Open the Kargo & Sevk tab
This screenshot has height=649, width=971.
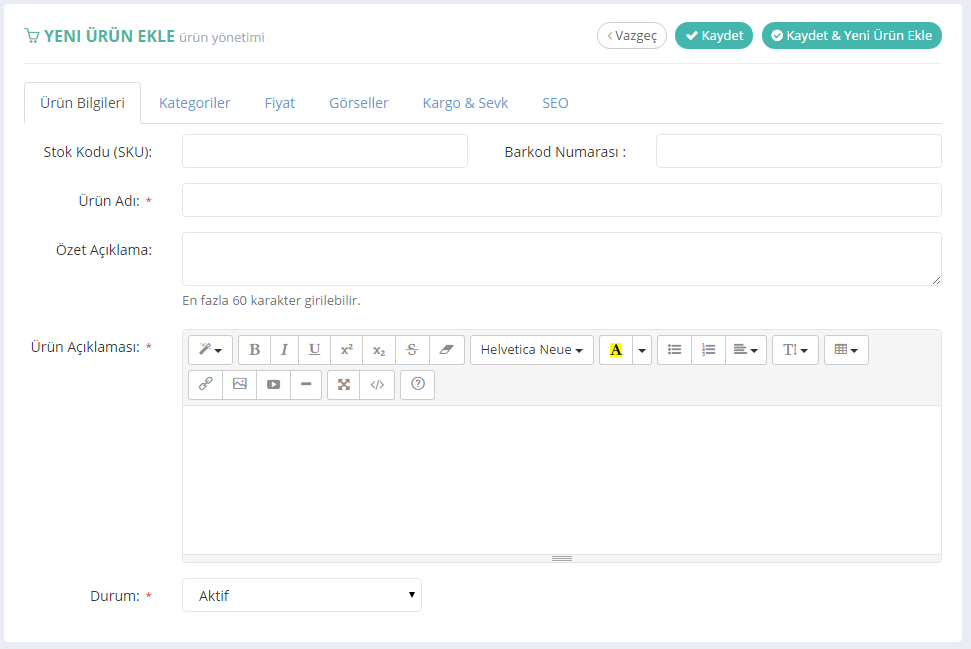click(465, 103)
